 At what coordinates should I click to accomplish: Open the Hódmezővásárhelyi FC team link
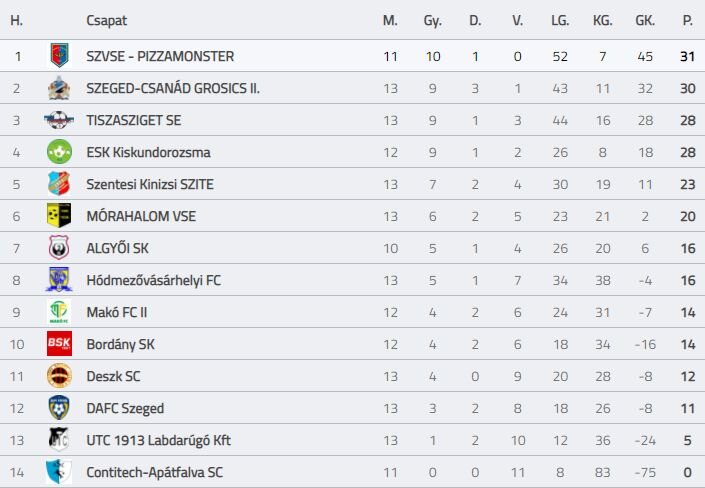coord(154,280)
